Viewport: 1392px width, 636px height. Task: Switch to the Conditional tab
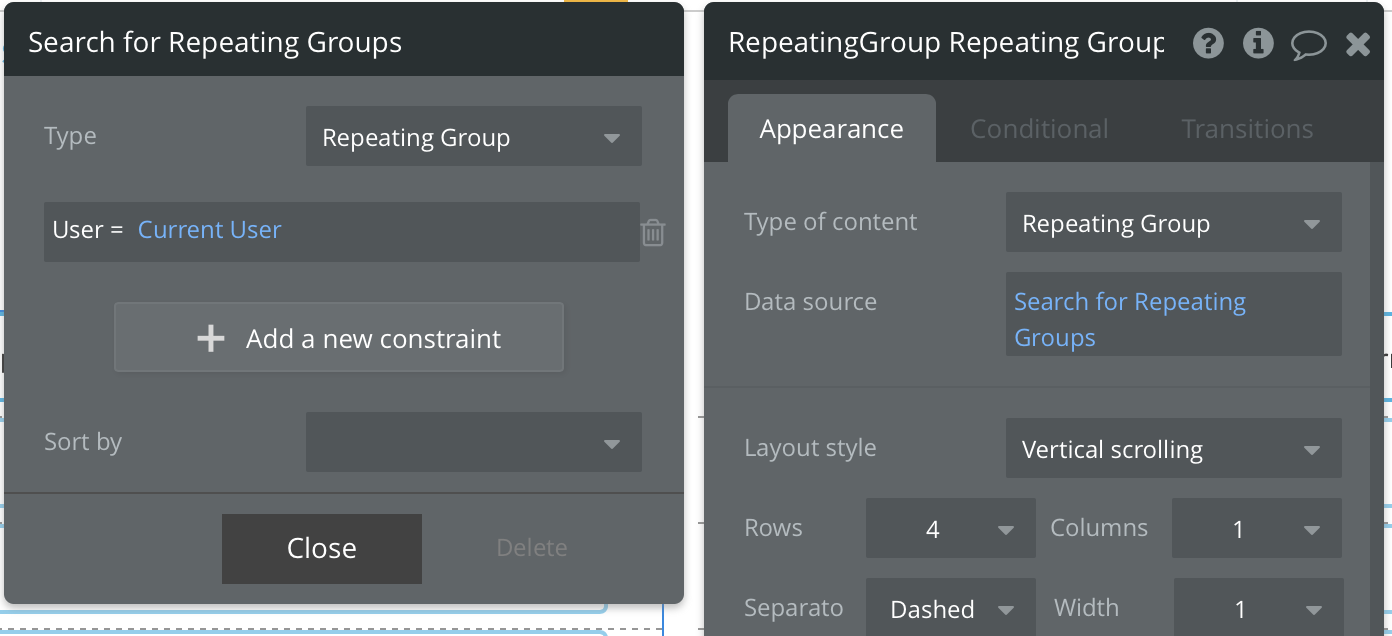point(1039,129)
